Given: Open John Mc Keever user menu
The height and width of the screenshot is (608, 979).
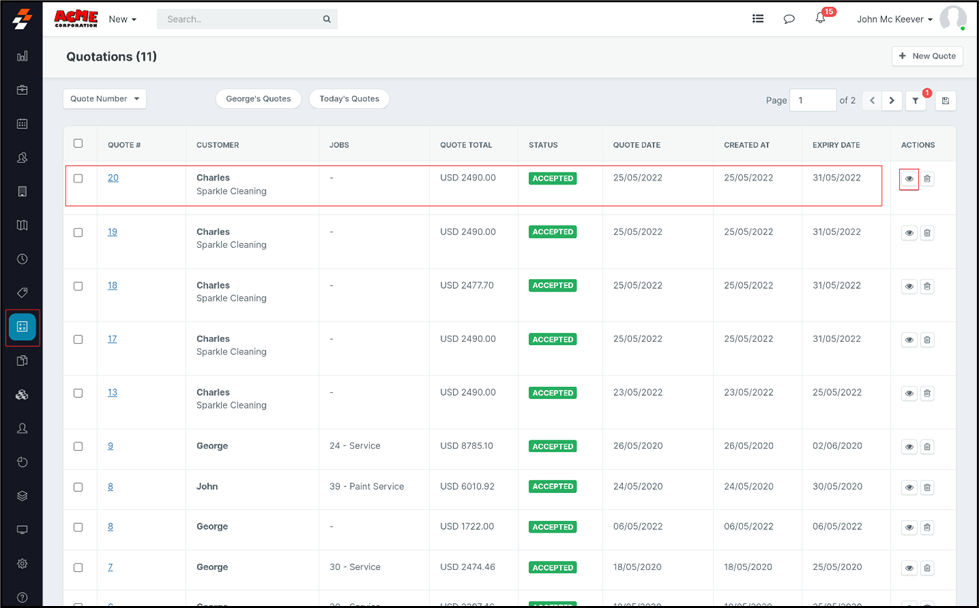Looking at the screenshot, I should (x=894, y=19).
